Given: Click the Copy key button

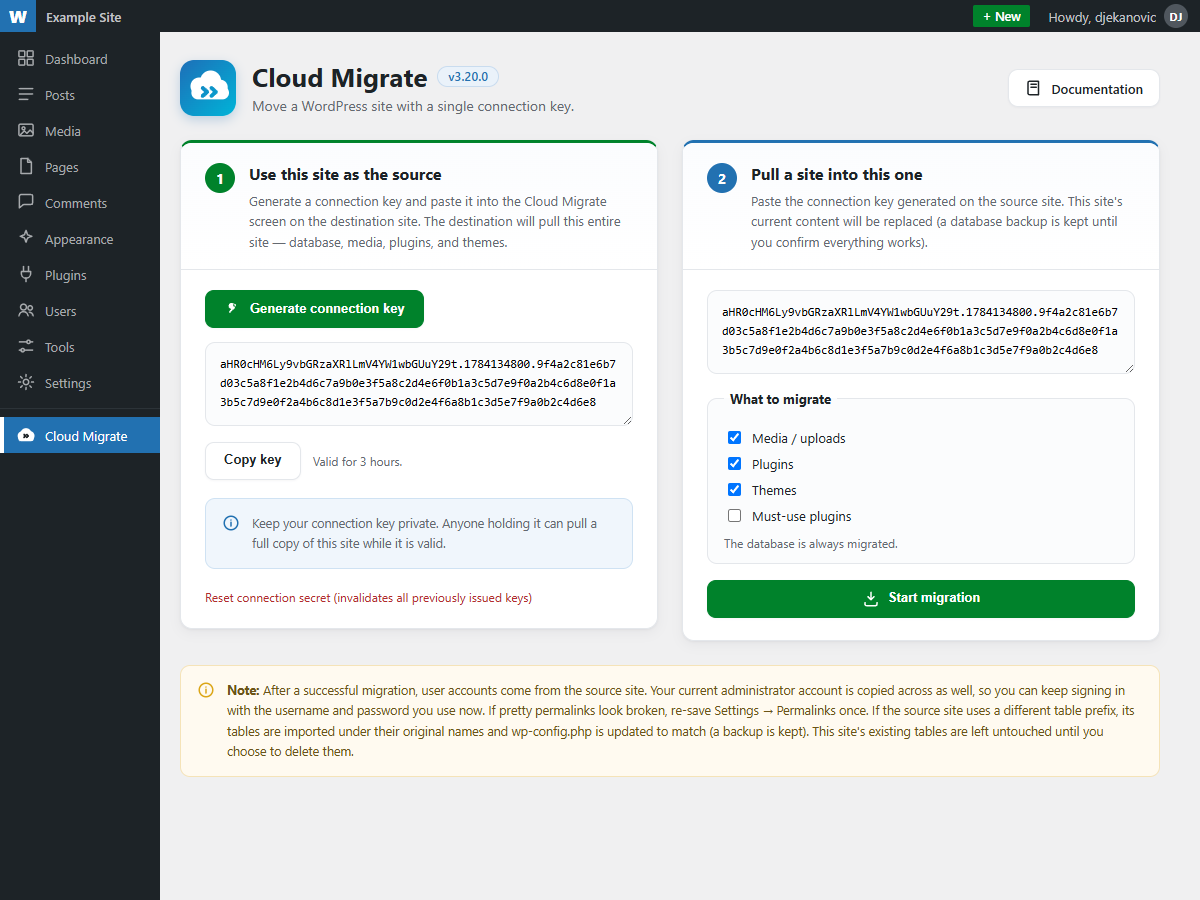Looking at the screenshot, I should tap(253, 461).
